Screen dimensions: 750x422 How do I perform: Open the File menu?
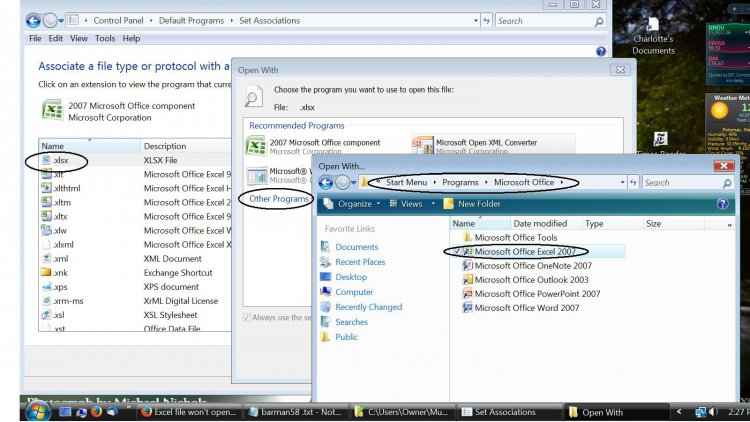pos(35,38)
